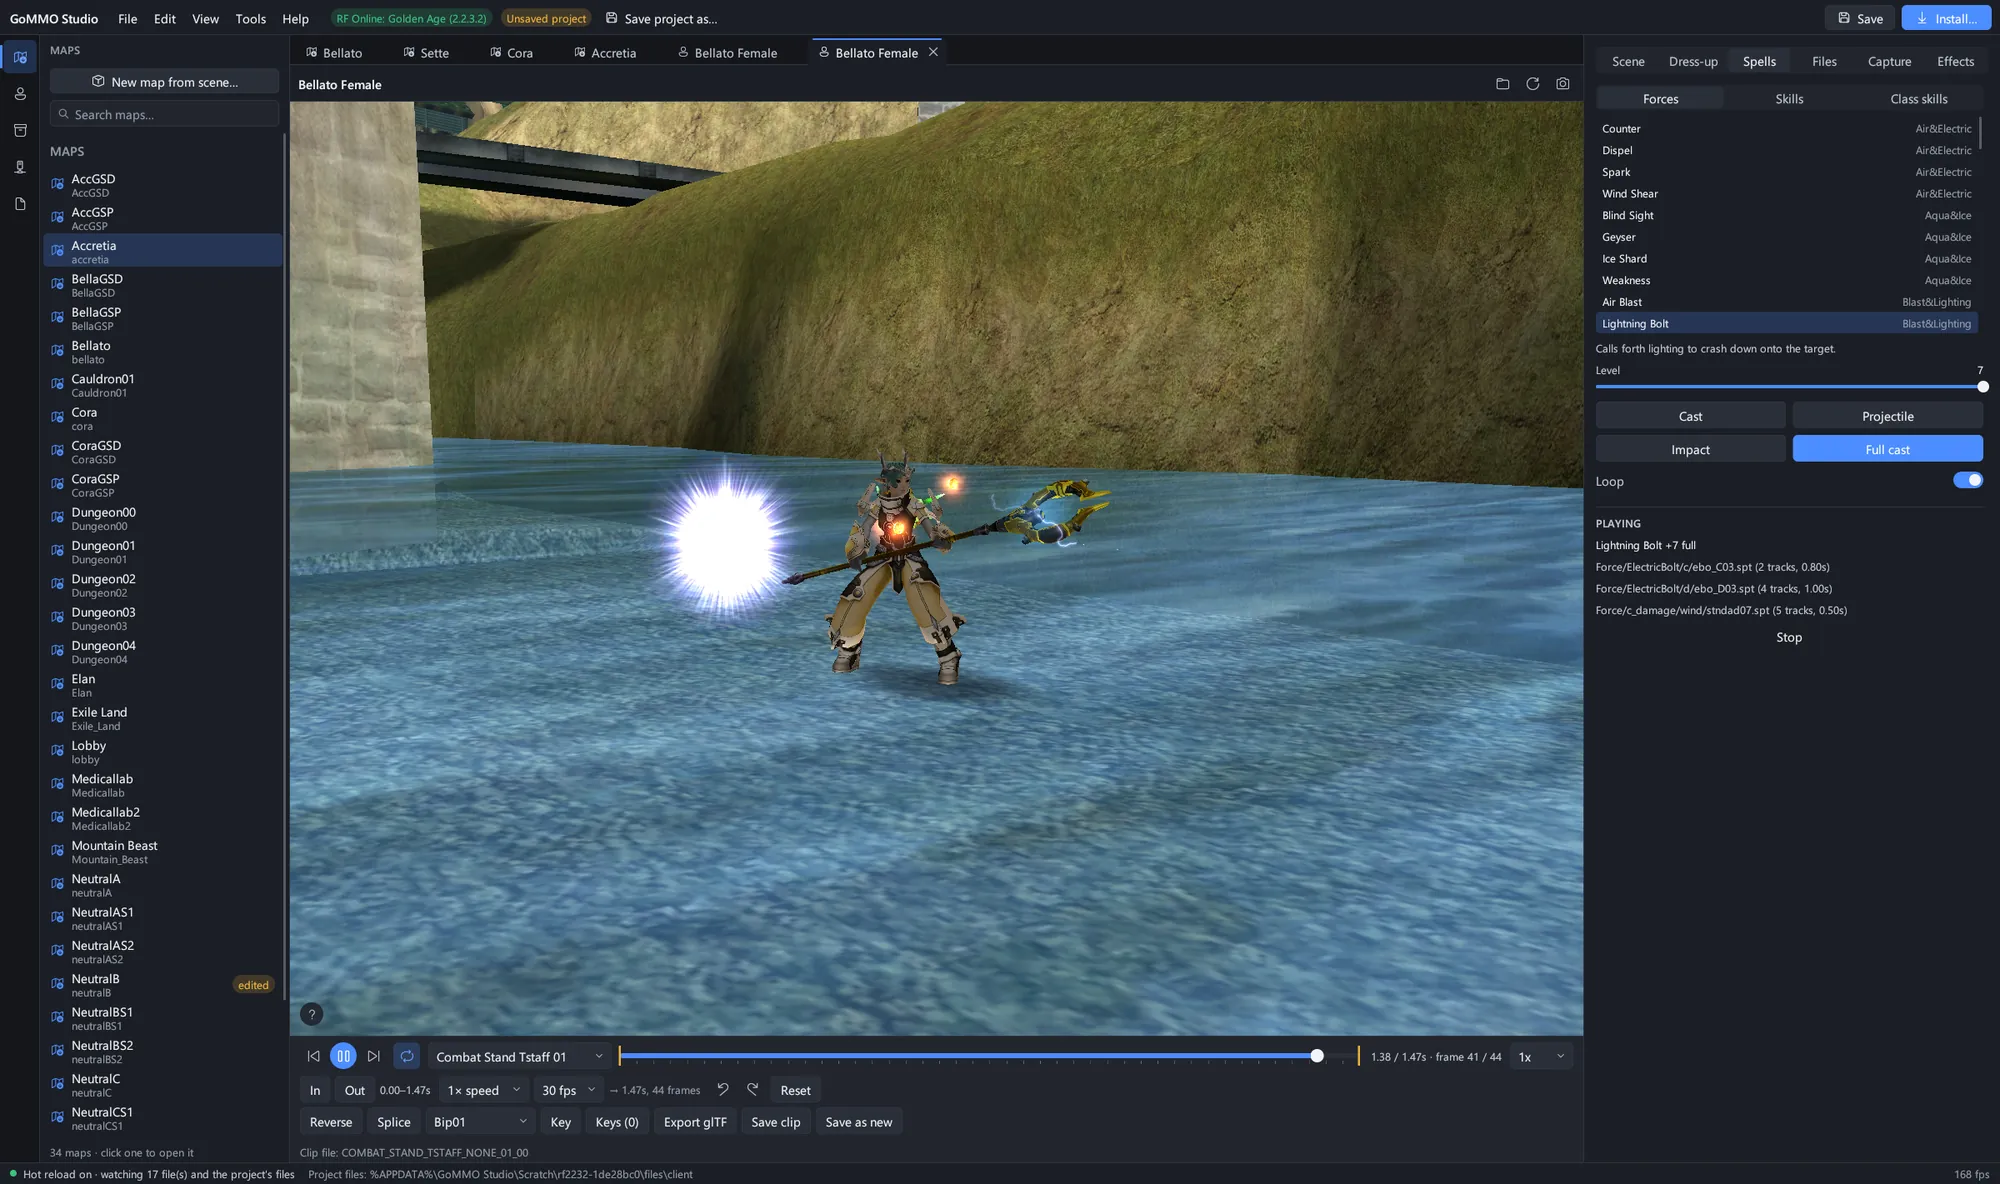Open the Help menu
This screenshot has height=1184, width=2000.
(295, 18)
